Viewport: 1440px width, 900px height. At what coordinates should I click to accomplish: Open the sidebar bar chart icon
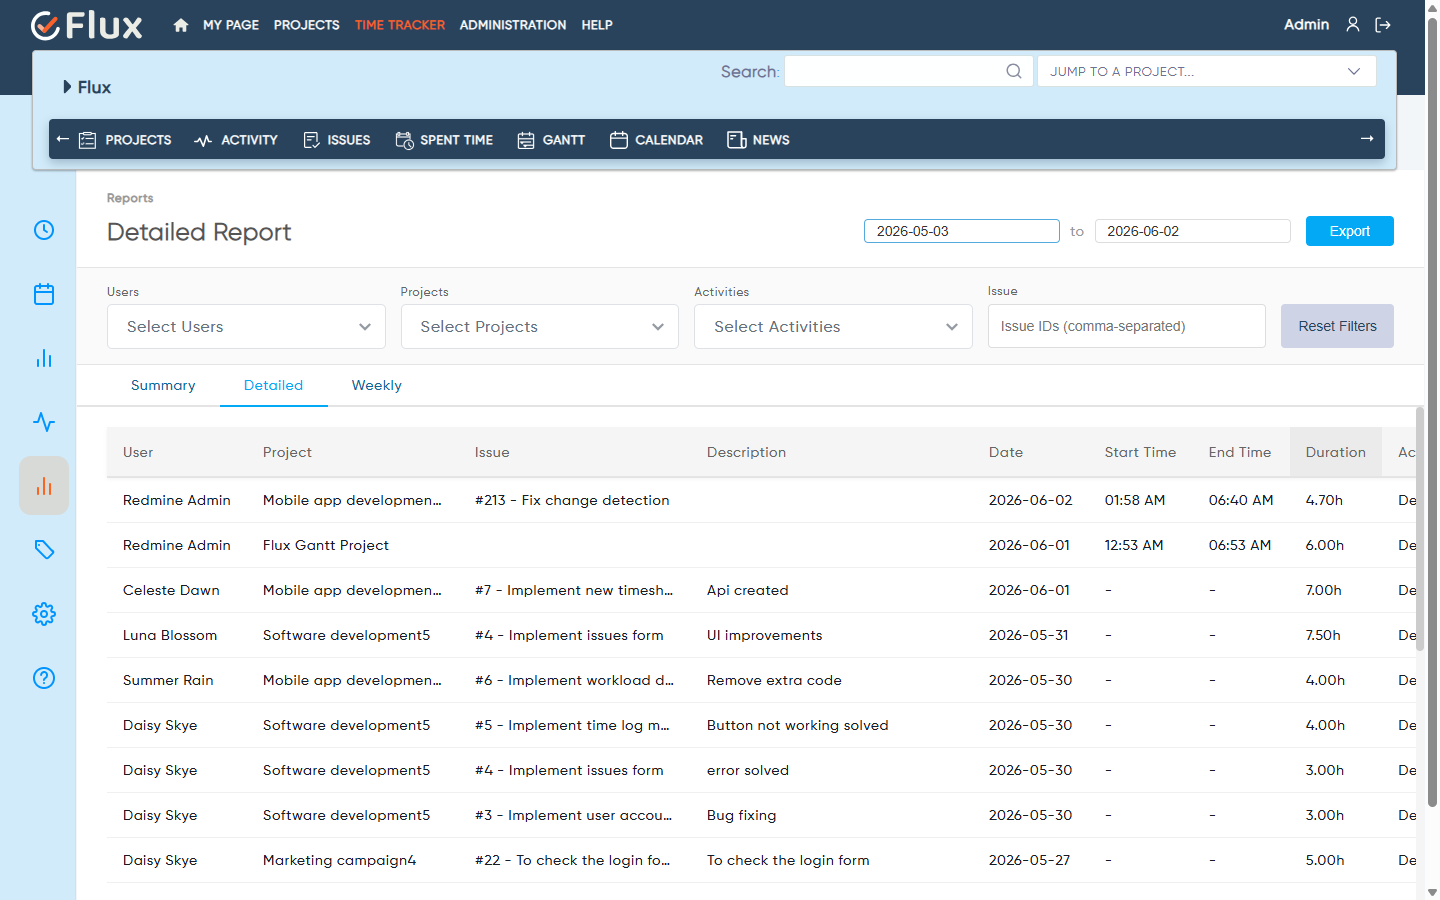44,358
